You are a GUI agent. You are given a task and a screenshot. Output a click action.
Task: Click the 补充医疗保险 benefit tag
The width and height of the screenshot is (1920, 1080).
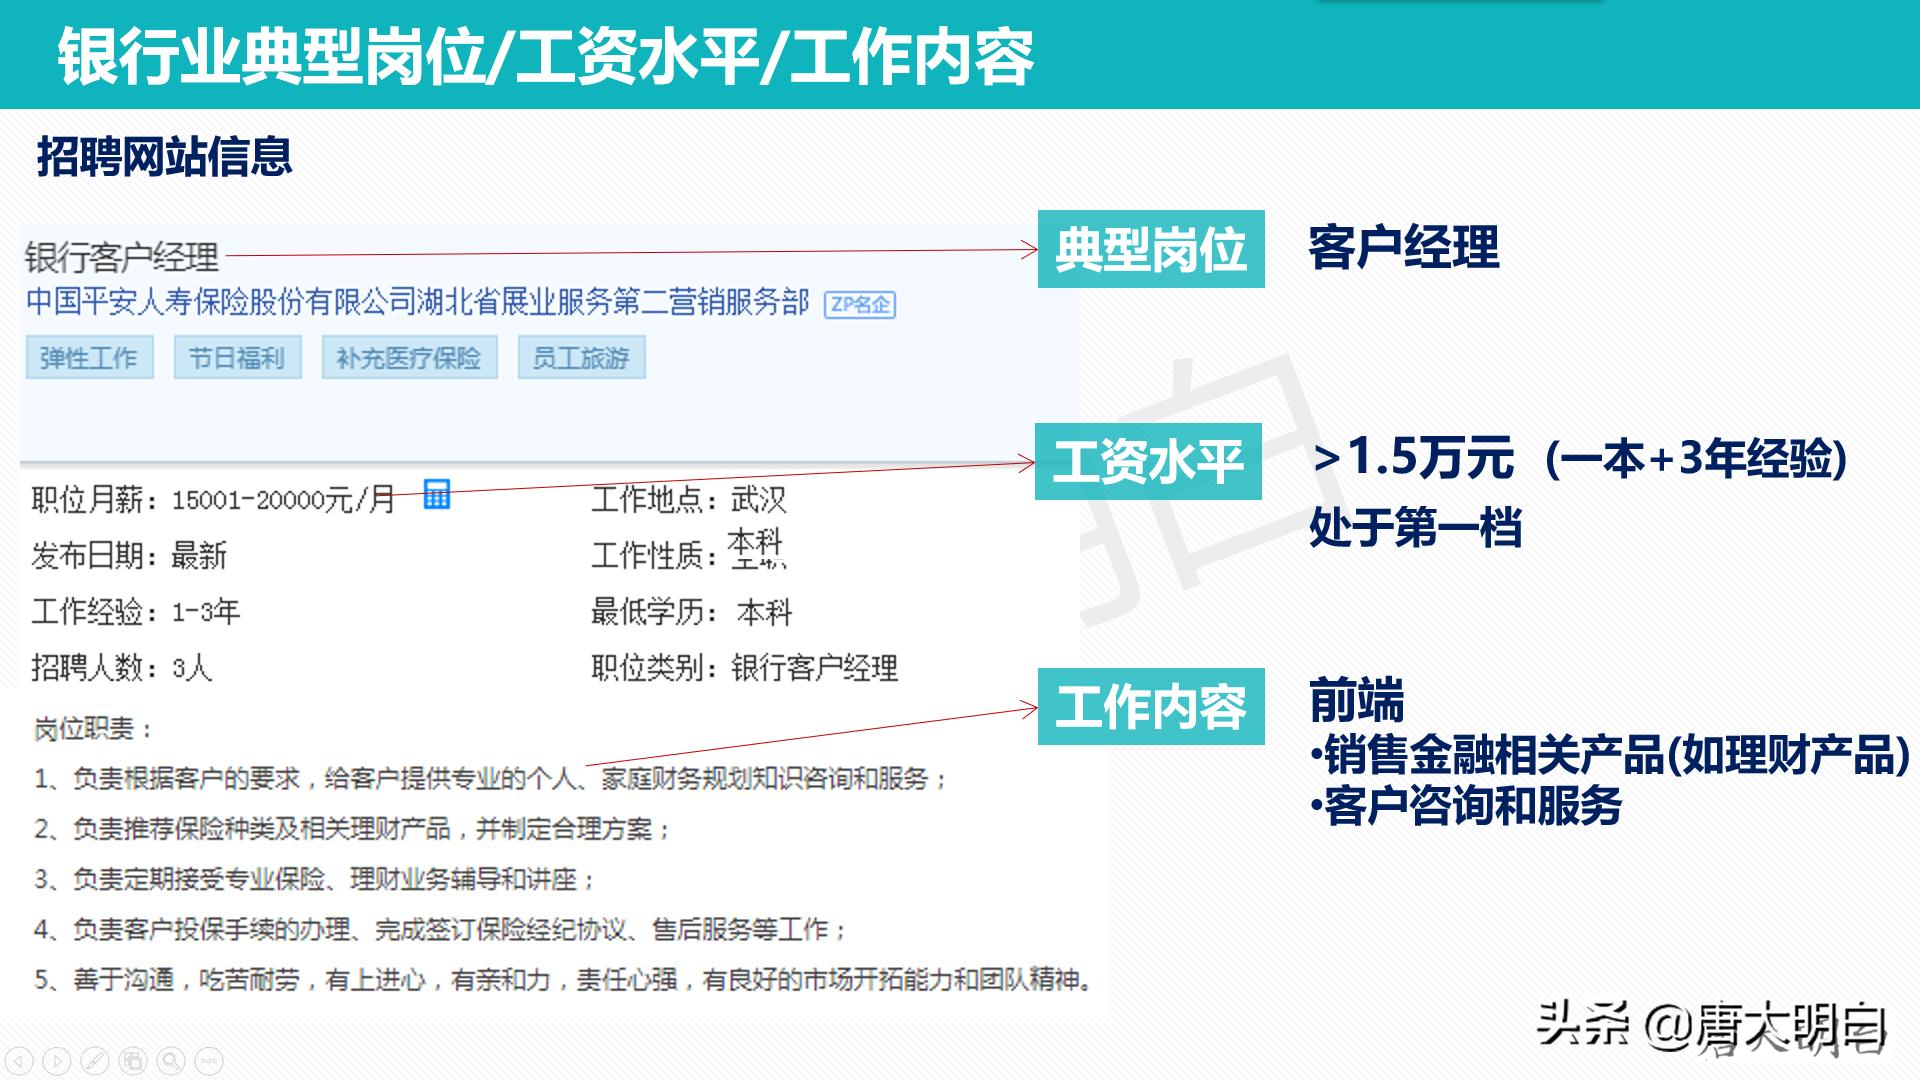click(x=409, y=356)
